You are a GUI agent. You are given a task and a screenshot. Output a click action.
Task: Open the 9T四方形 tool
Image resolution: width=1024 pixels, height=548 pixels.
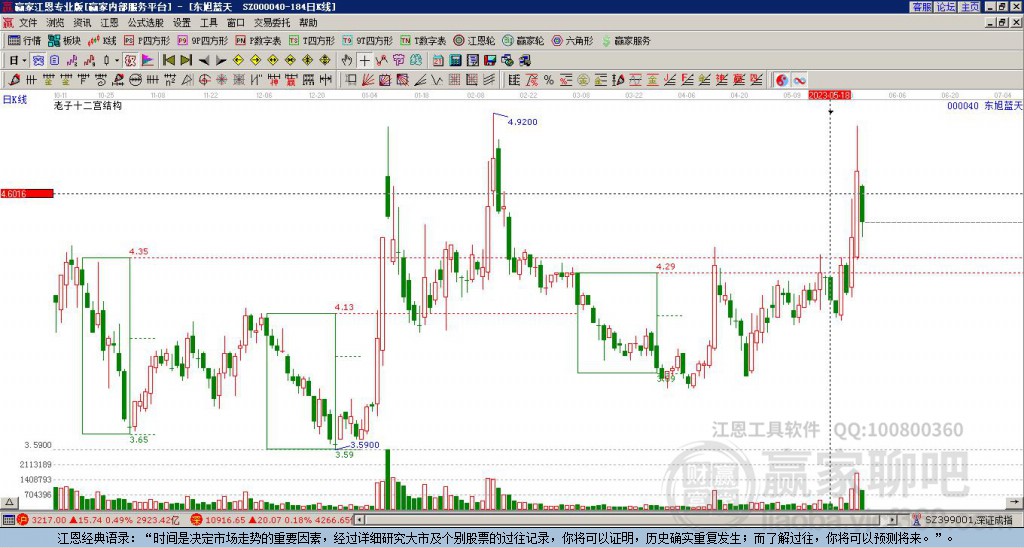tap(367, 40)
